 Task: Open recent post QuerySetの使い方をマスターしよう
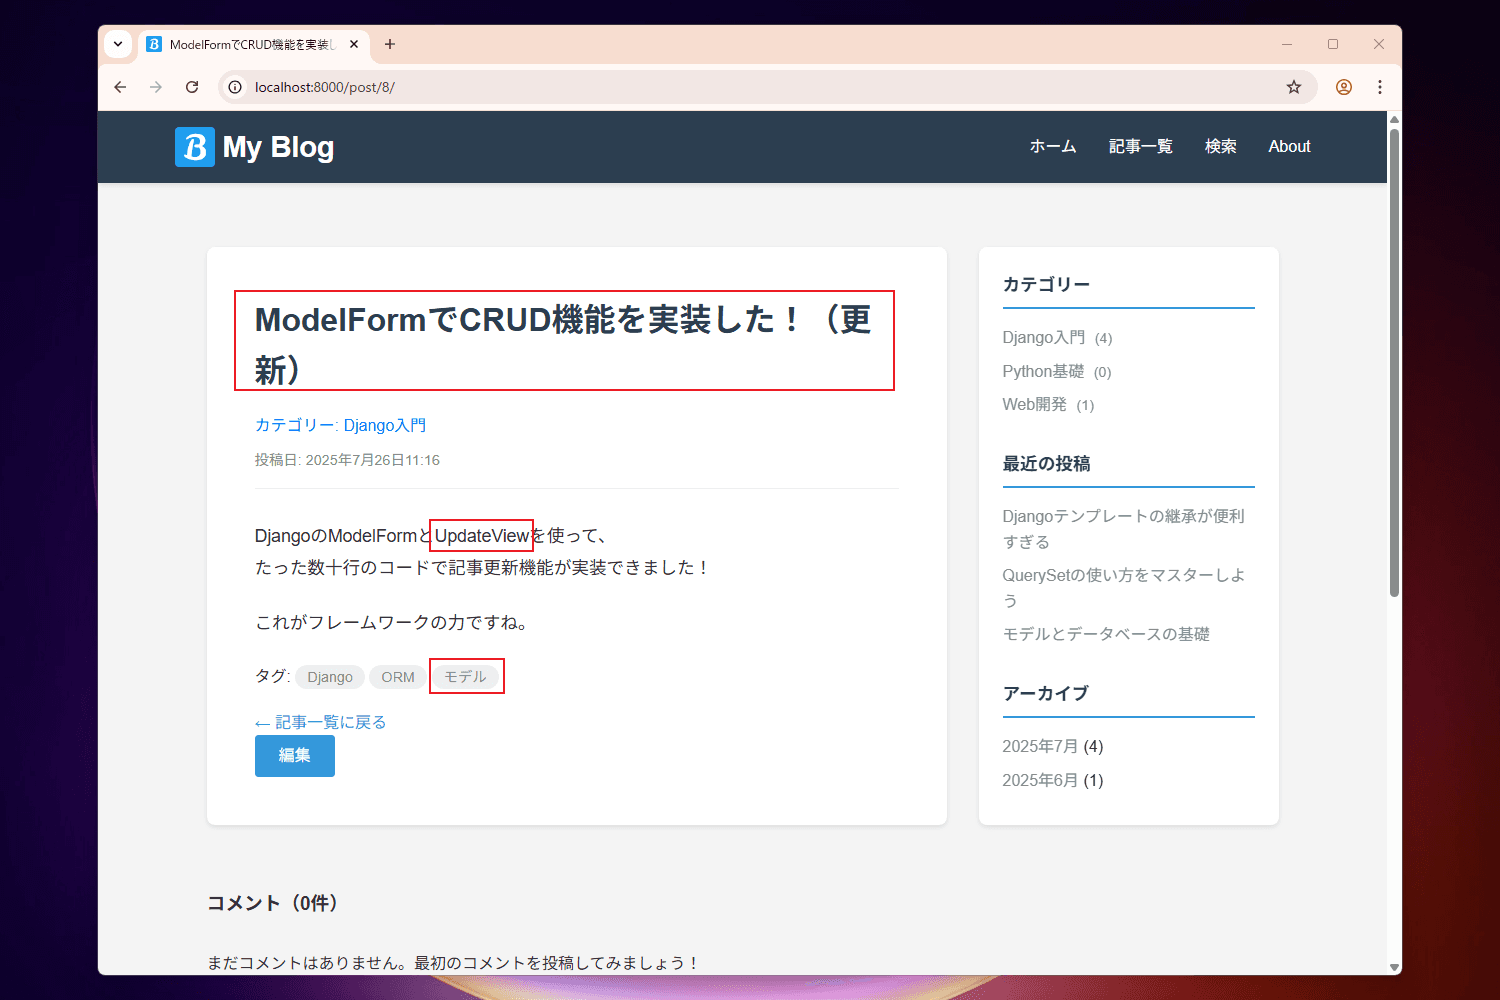point(1124,588)
